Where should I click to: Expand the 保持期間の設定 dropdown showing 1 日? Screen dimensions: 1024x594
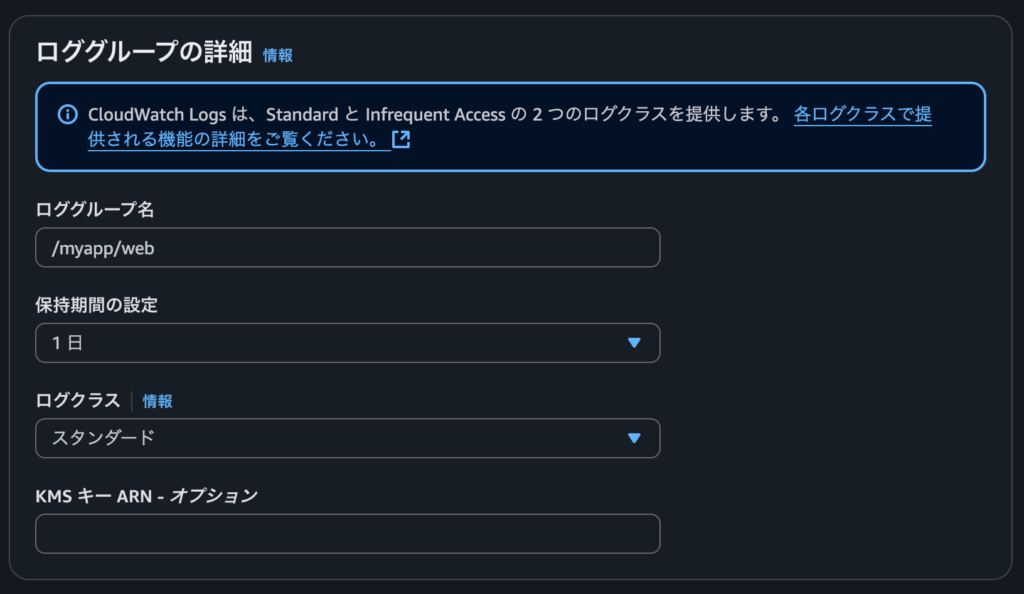coord(347,343)
